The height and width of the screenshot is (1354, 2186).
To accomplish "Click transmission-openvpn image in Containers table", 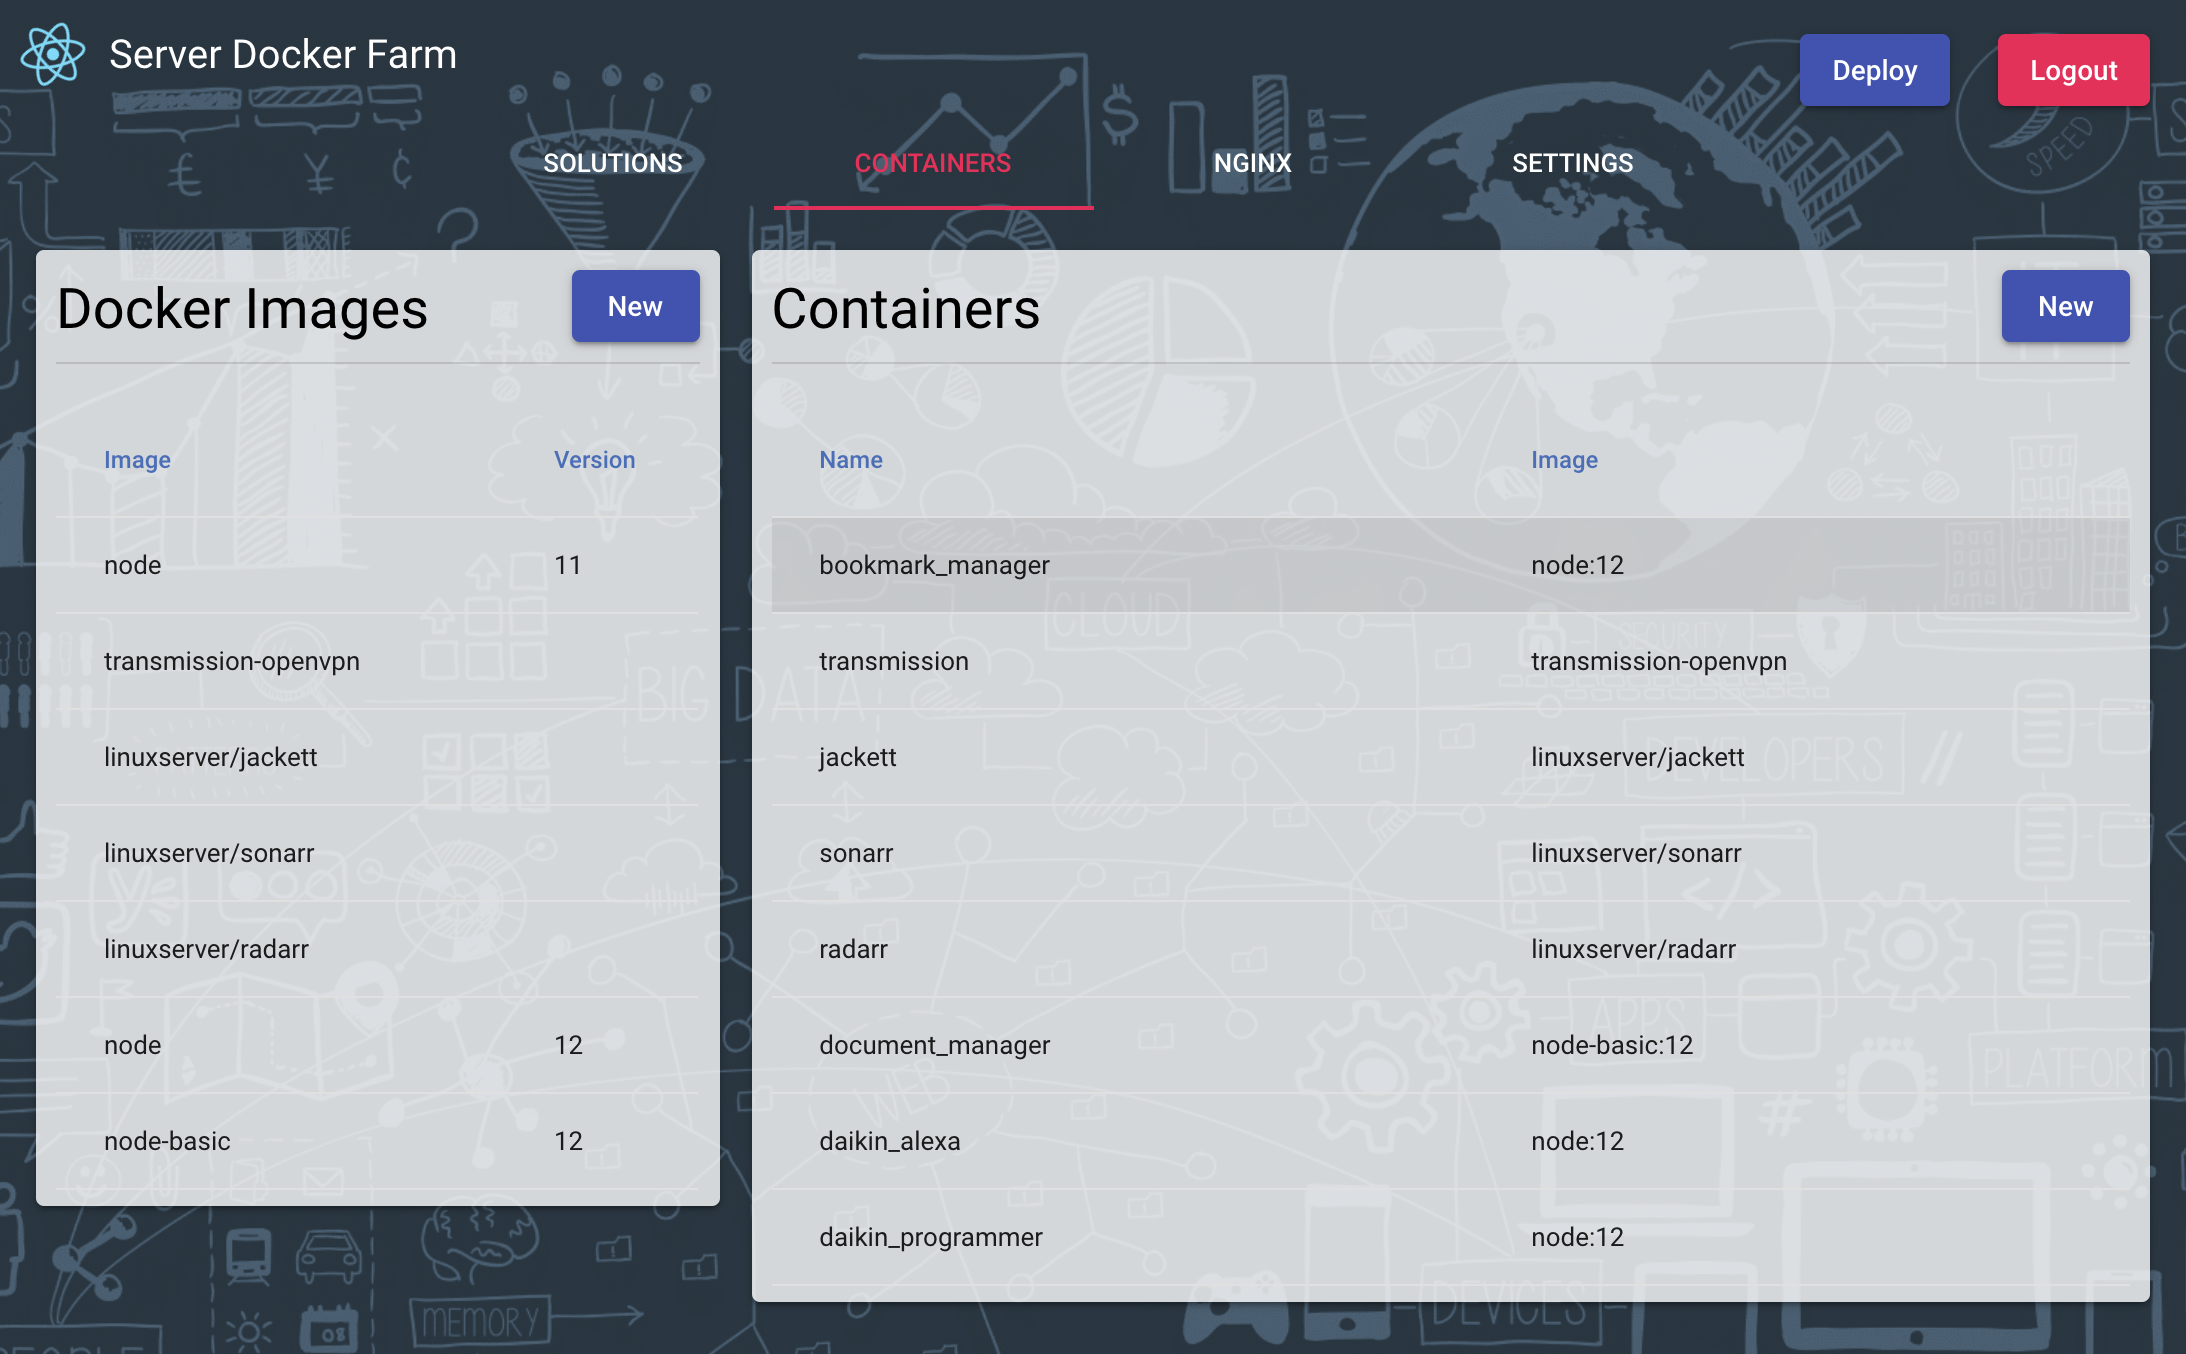I will pos(1659,661).
